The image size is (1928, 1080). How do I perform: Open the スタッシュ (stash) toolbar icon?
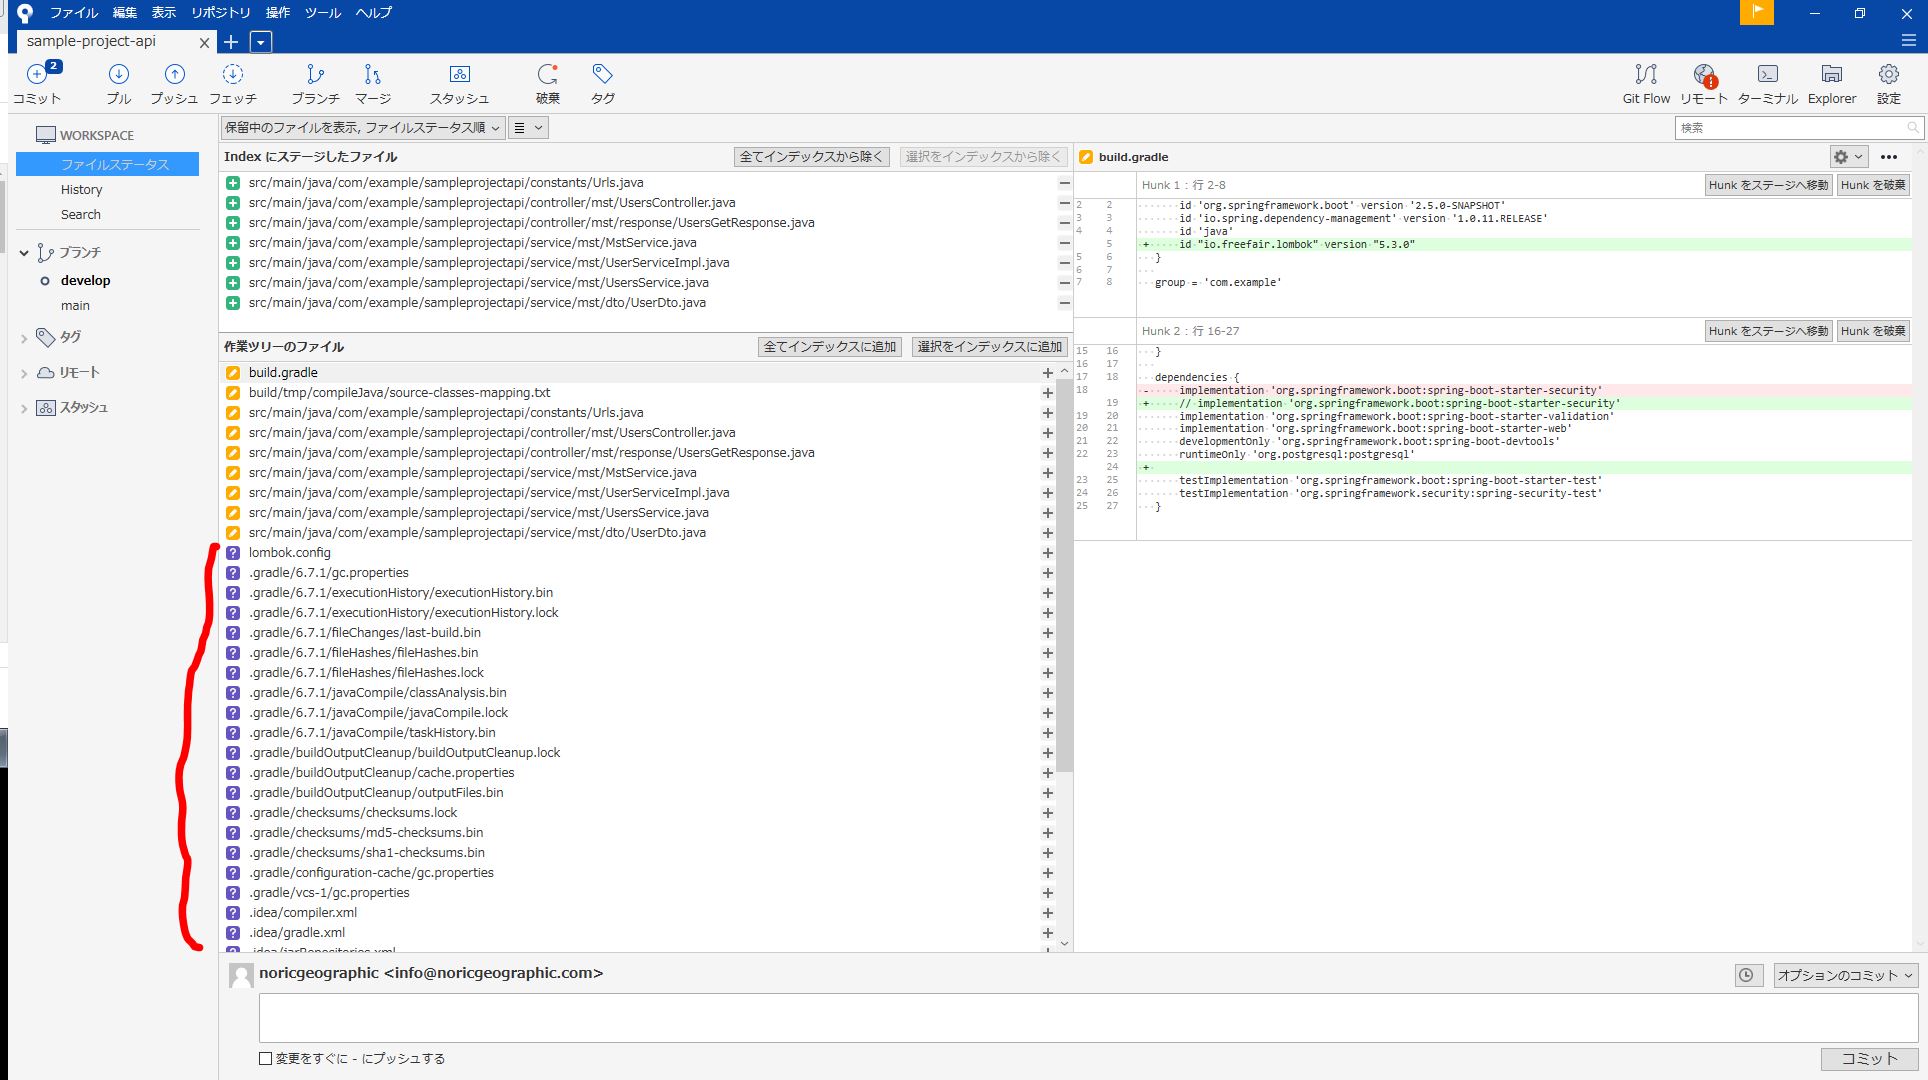coord(460,84)
